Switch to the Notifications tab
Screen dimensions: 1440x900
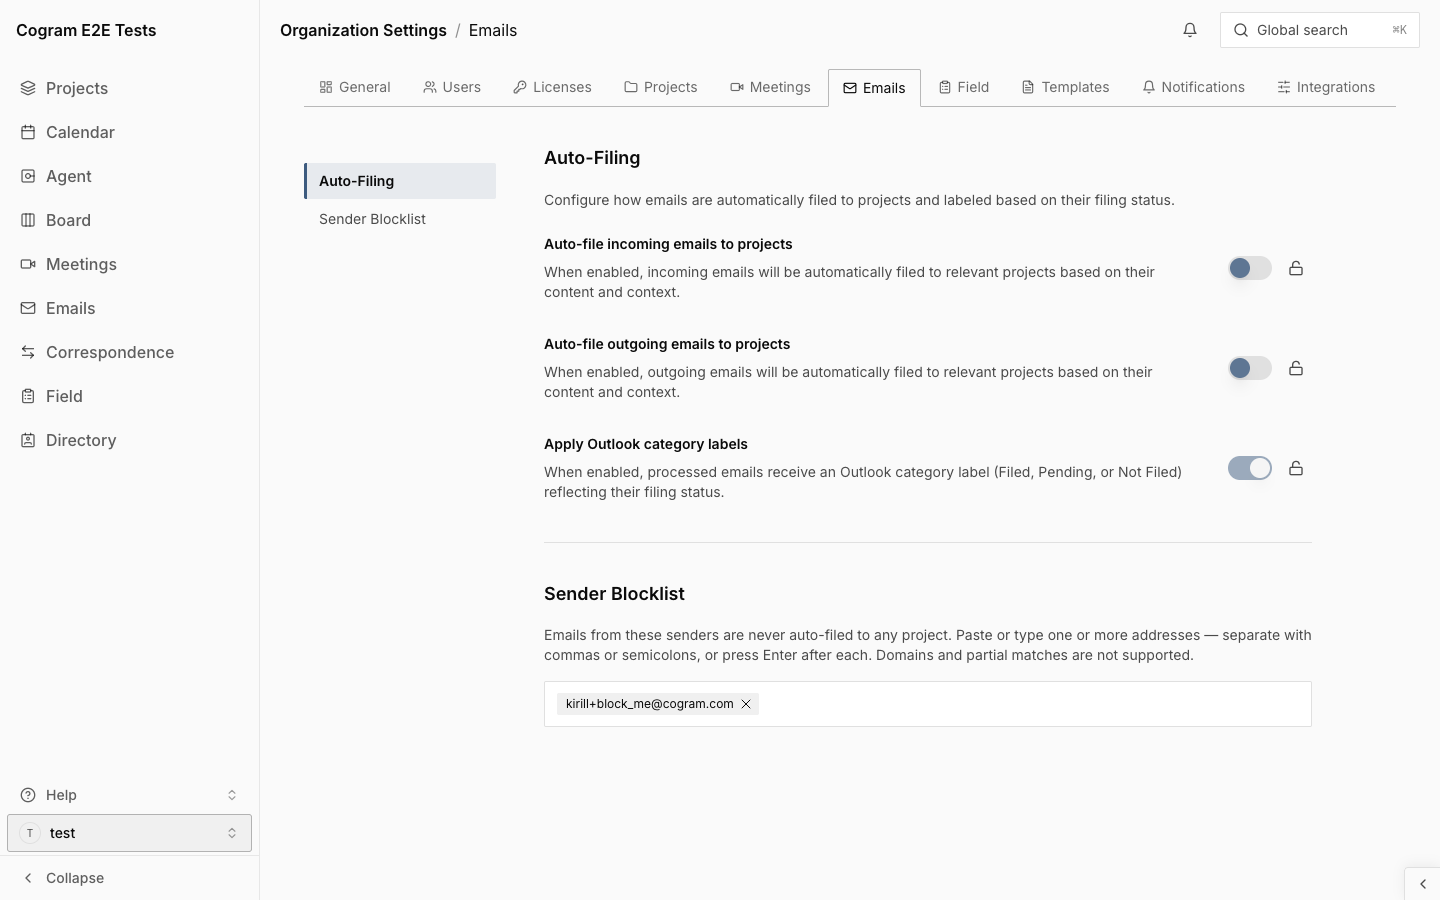click(x=1193, y=87)
